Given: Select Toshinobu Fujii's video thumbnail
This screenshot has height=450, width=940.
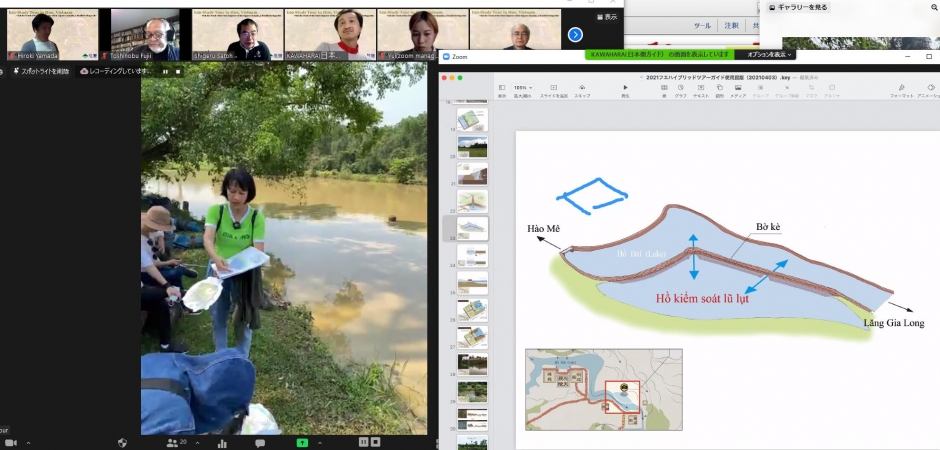Looking at the screenshot, I should pos(145,35).
